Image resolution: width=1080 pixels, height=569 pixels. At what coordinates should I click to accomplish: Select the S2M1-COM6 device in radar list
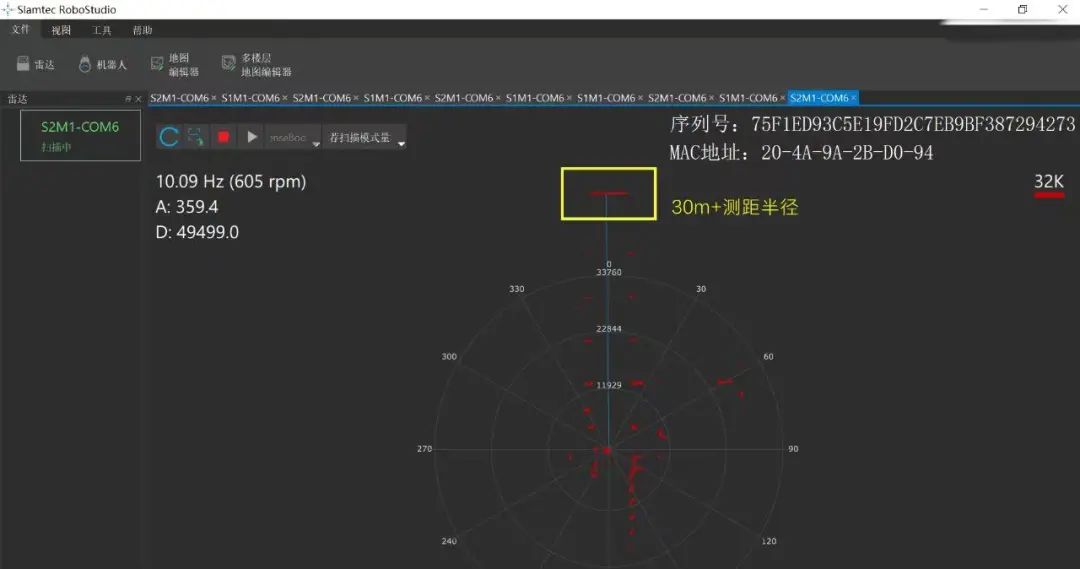coord(80,135)
